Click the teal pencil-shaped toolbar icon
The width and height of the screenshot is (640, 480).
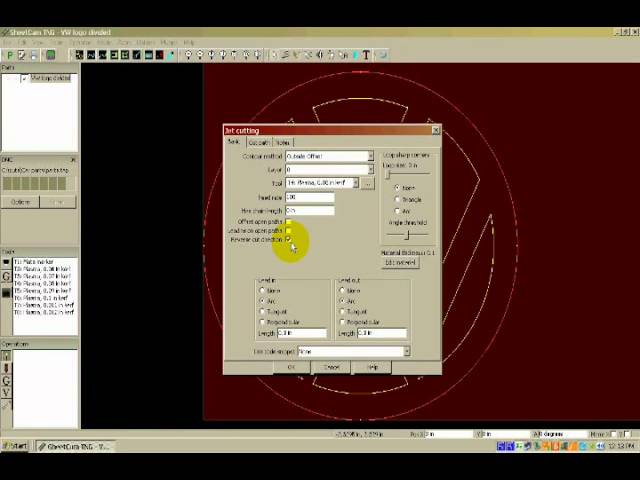click(x=171, y=55)
